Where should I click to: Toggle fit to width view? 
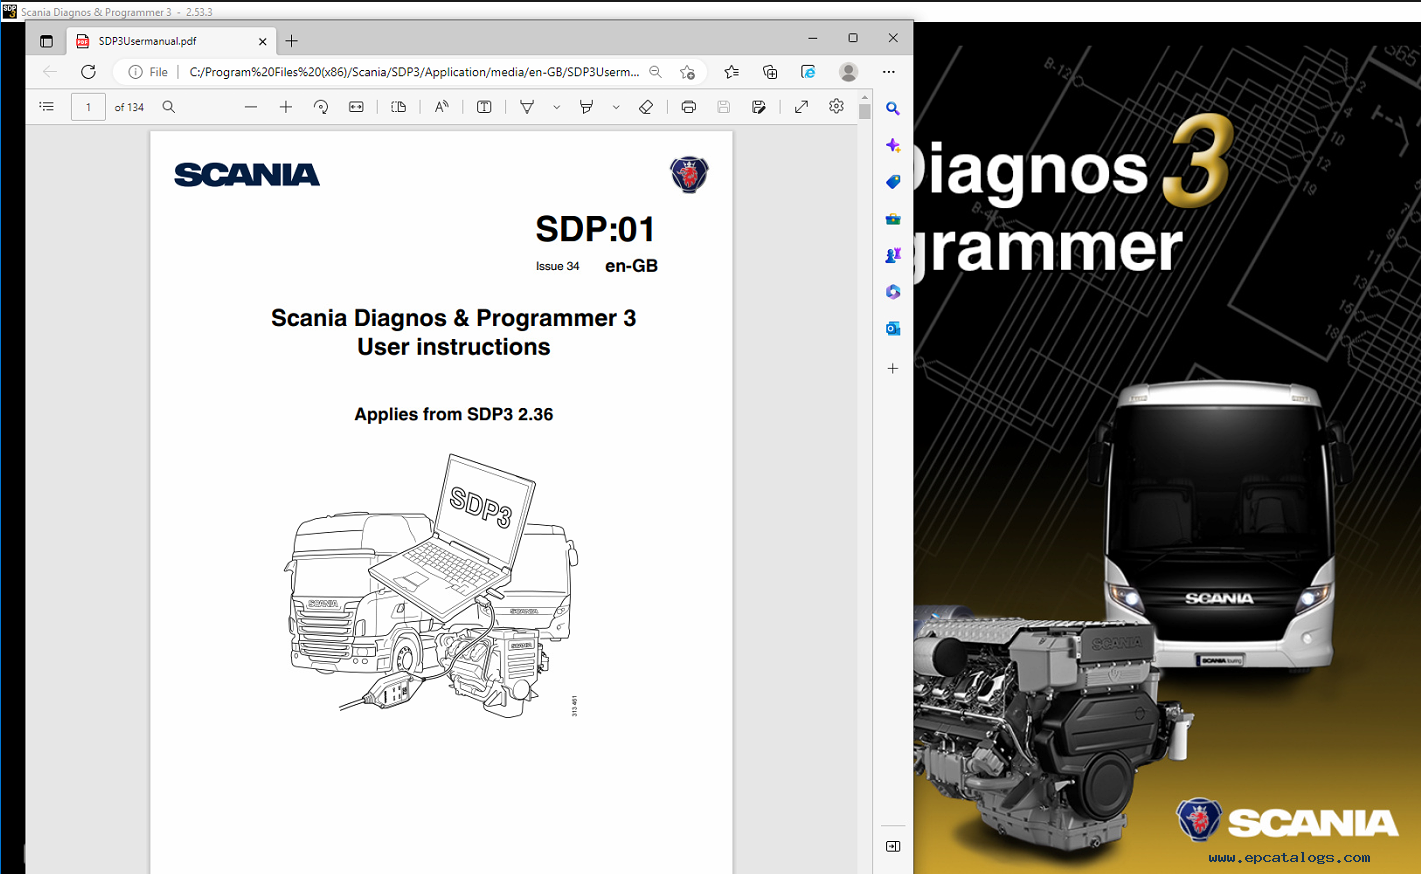[356, 107]
